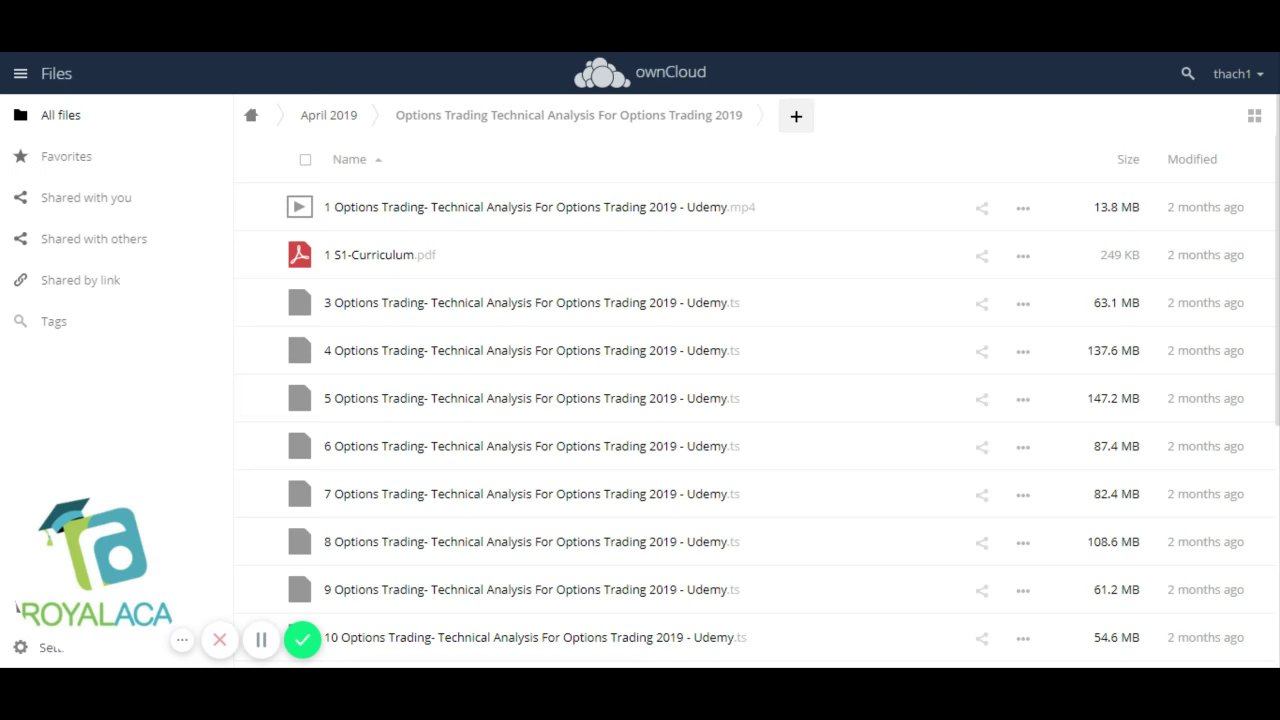The height and width of the screenshot is (720, 1280).
Task: Click recorder more options ellipsis button
Action: tap(182, 639)
